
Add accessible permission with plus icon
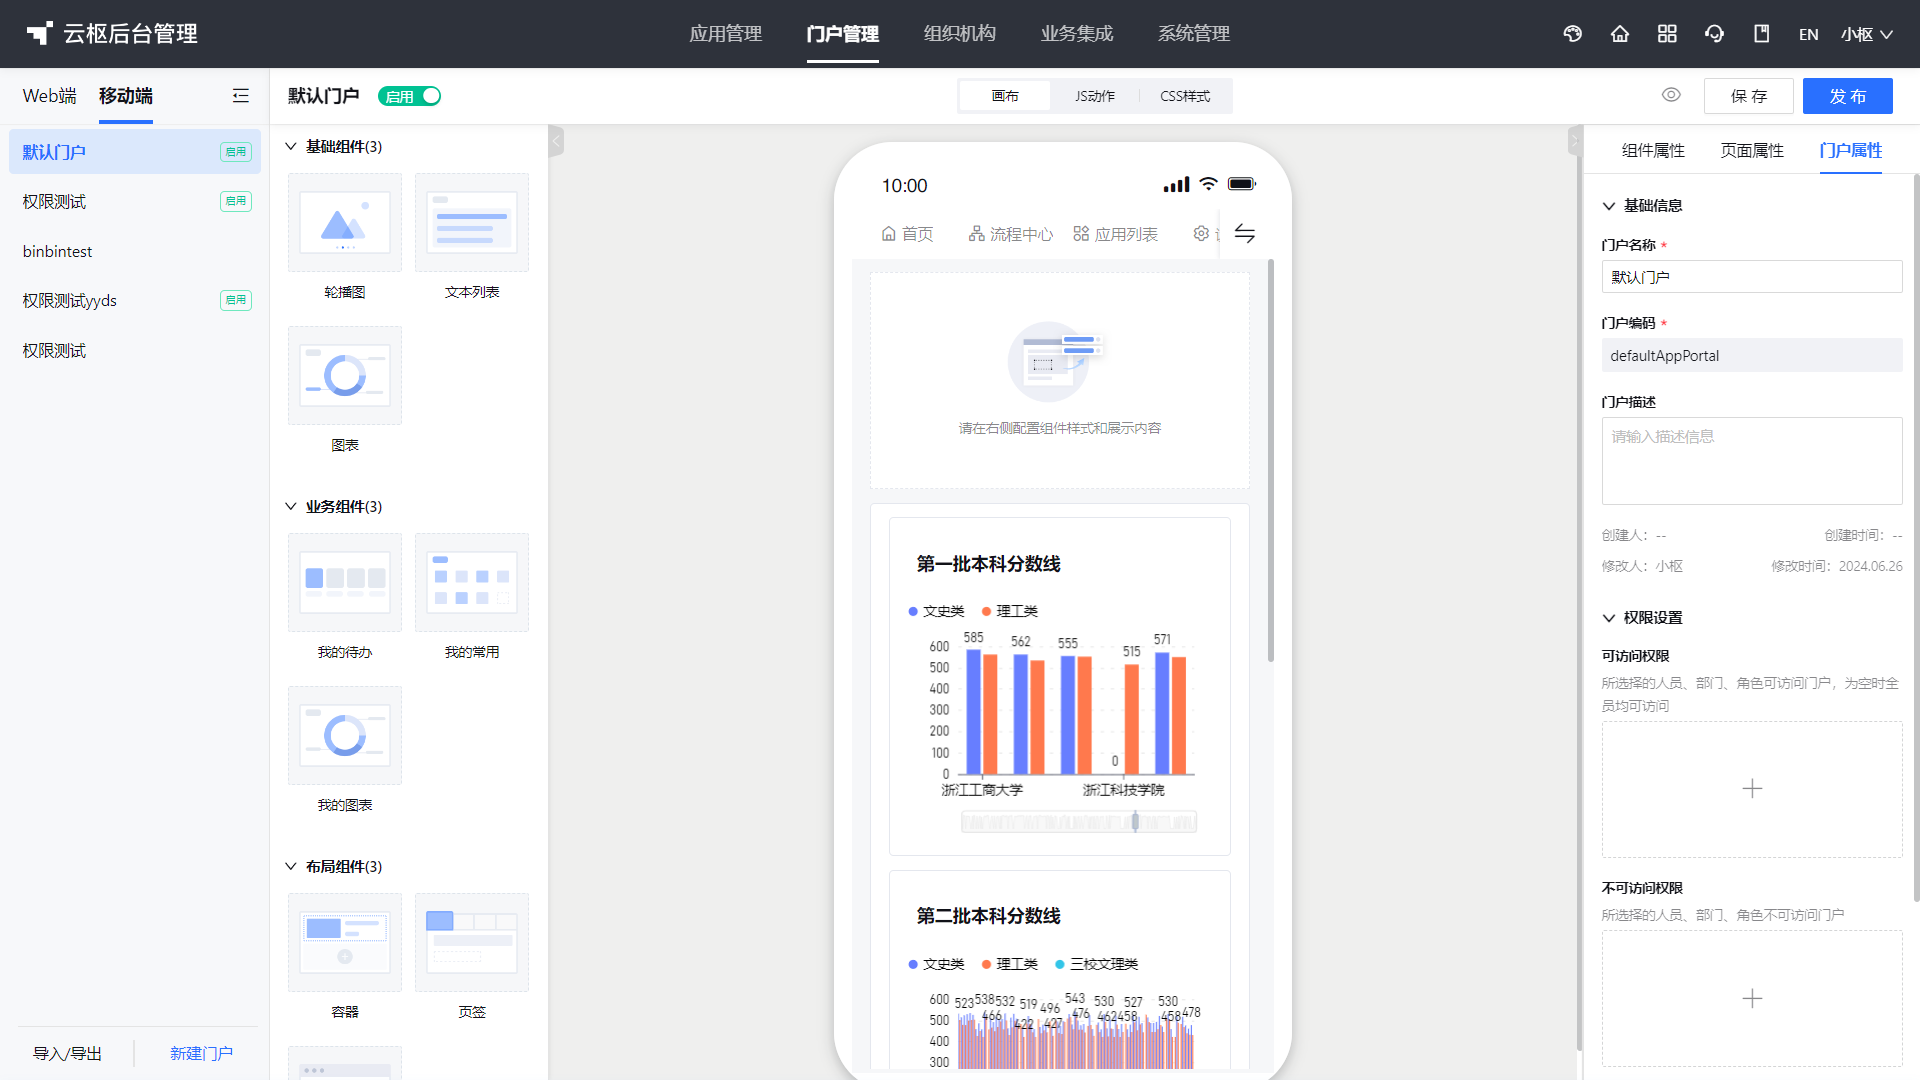pos(1752,789)
